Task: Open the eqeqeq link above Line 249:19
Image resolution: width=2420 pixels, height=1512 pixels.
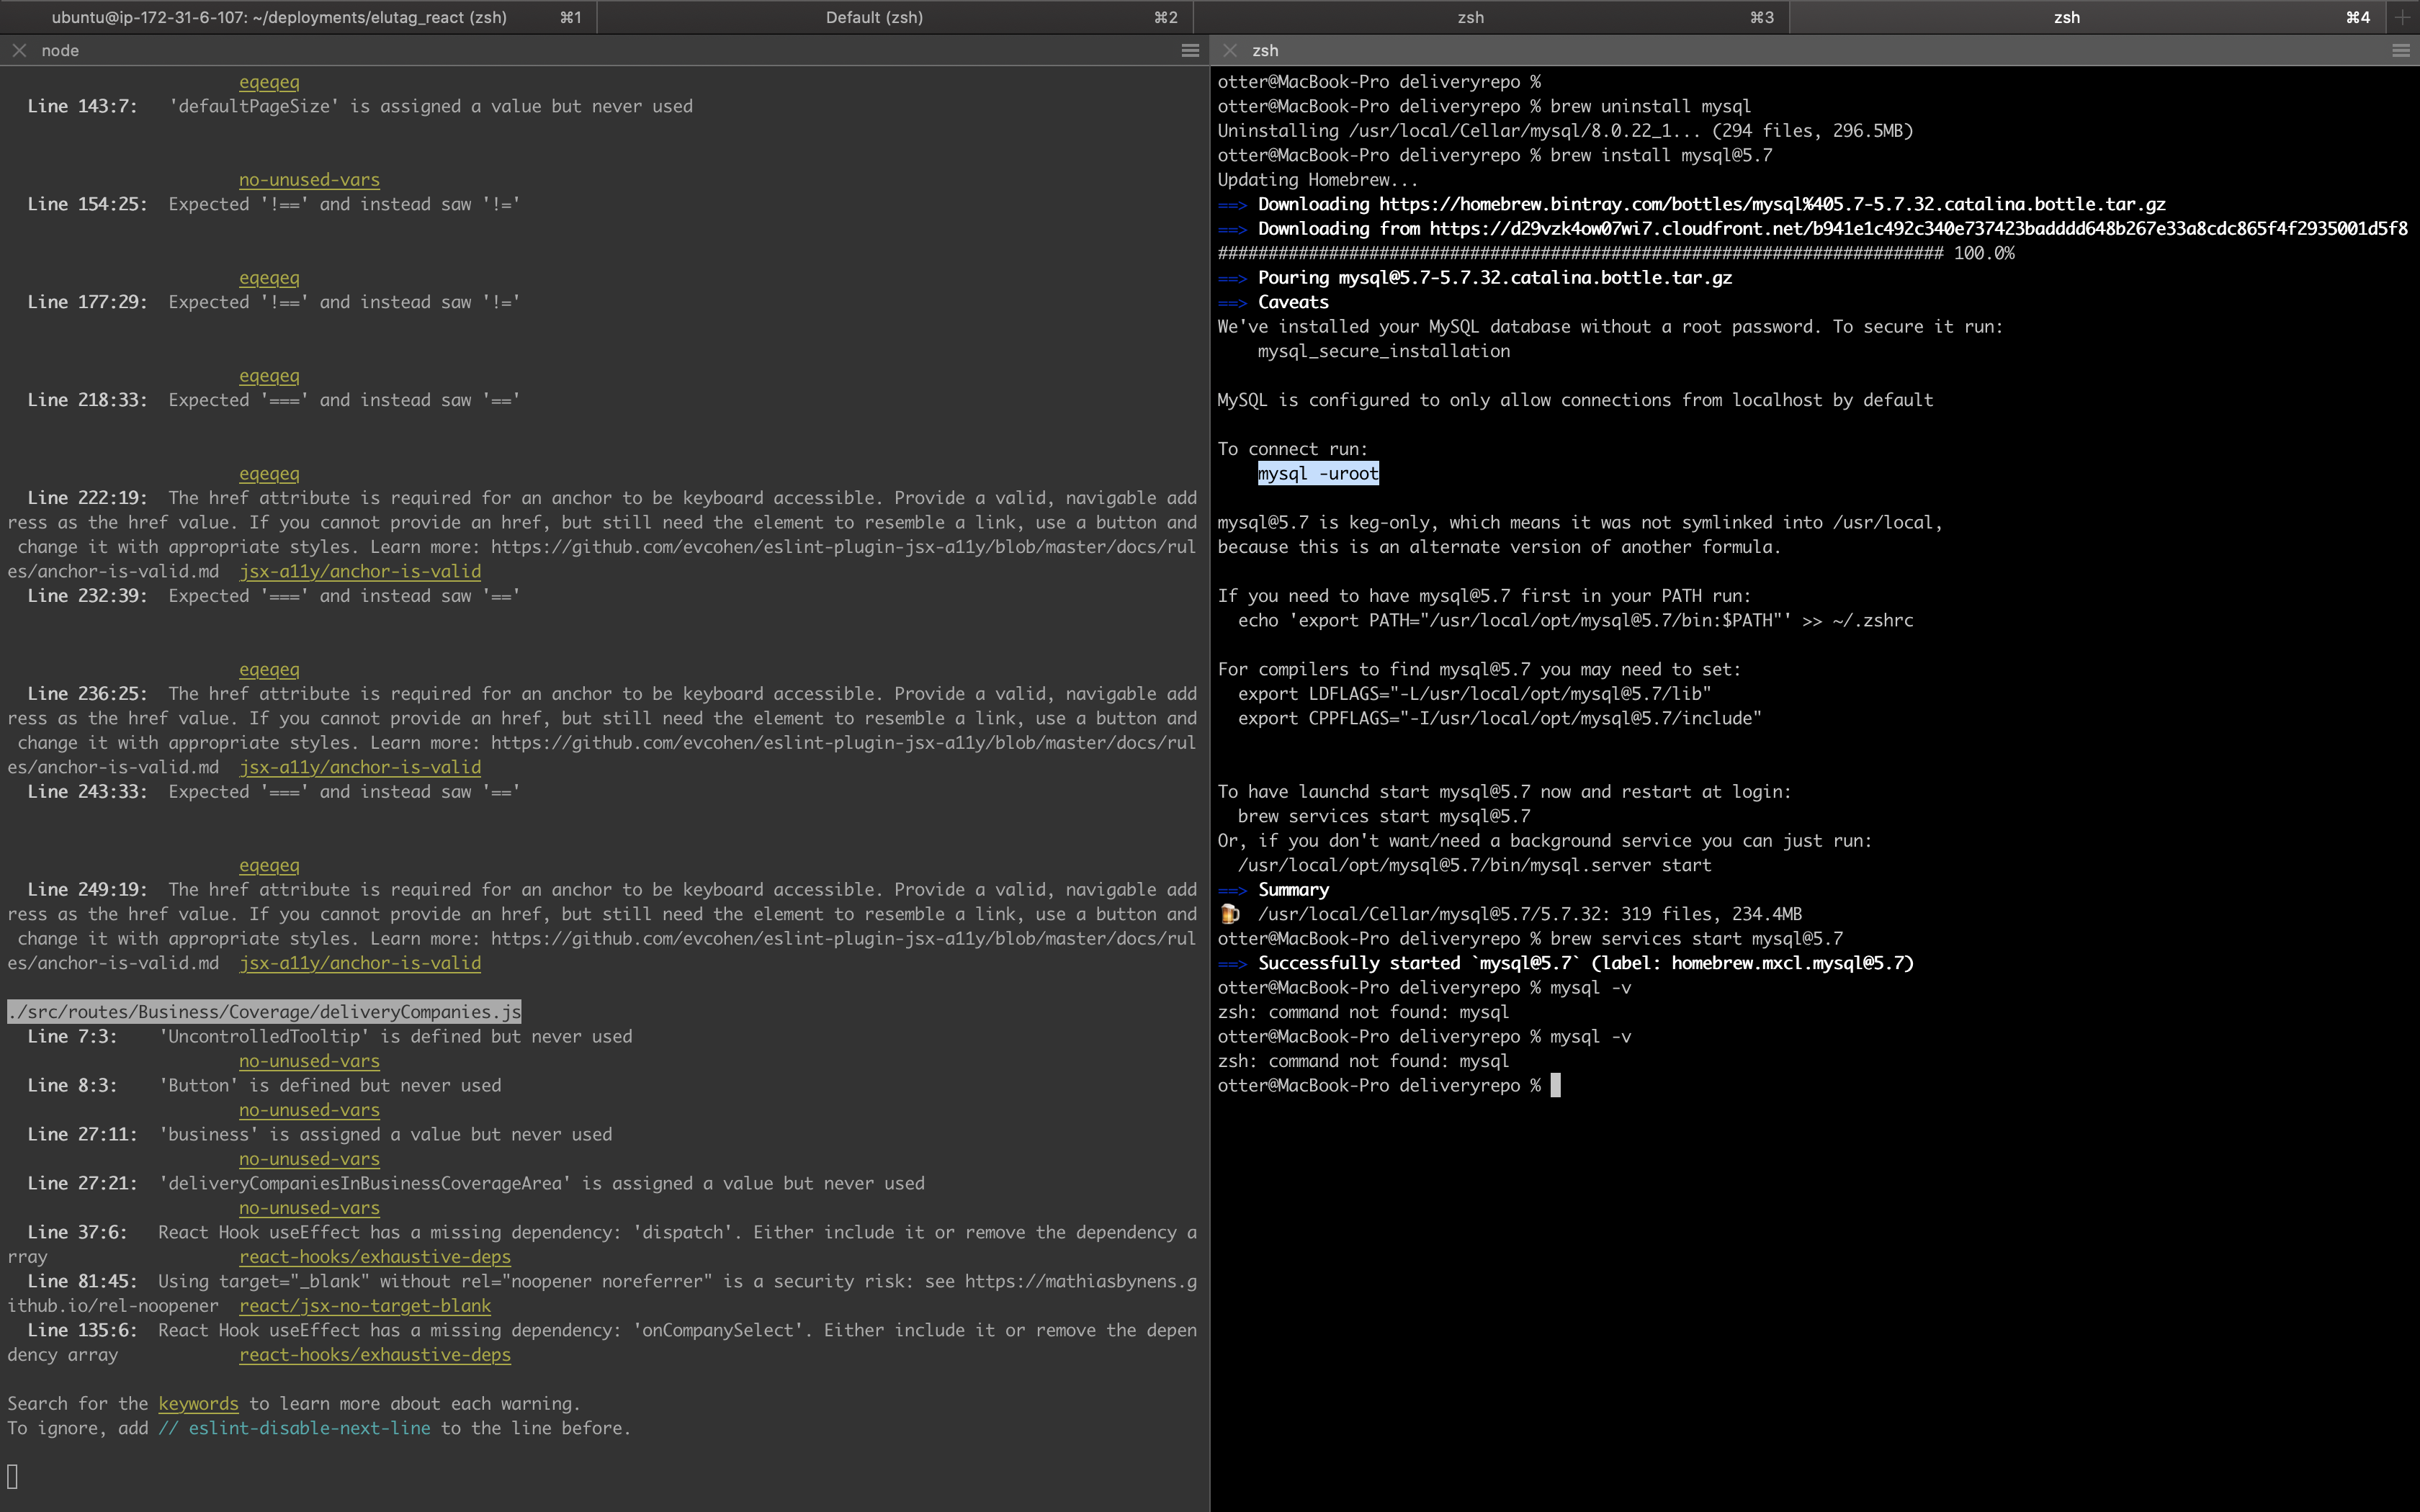Action: [x=269, y=866]
